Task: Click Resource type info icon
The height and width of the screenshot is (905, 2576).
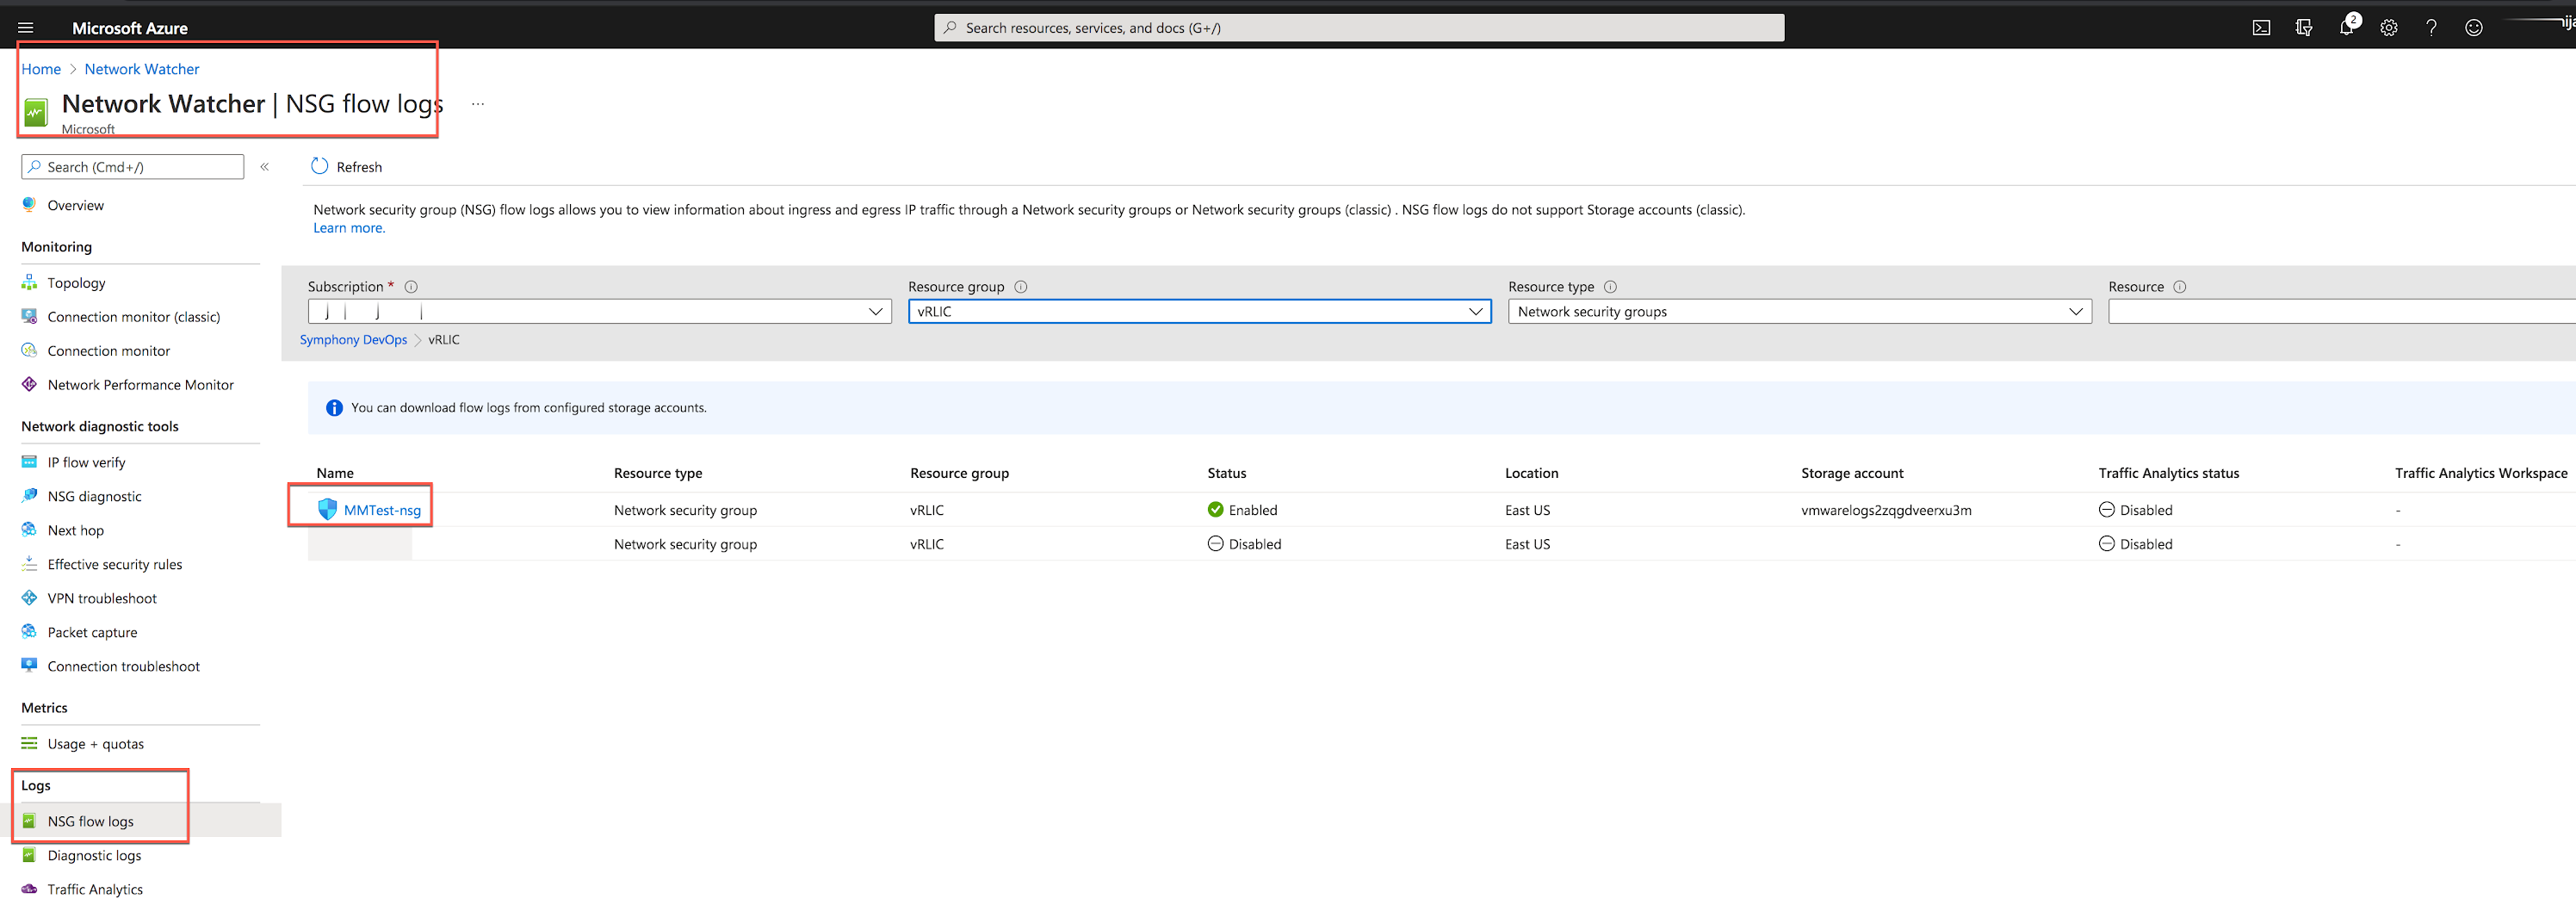Action: click(1610, 287)
